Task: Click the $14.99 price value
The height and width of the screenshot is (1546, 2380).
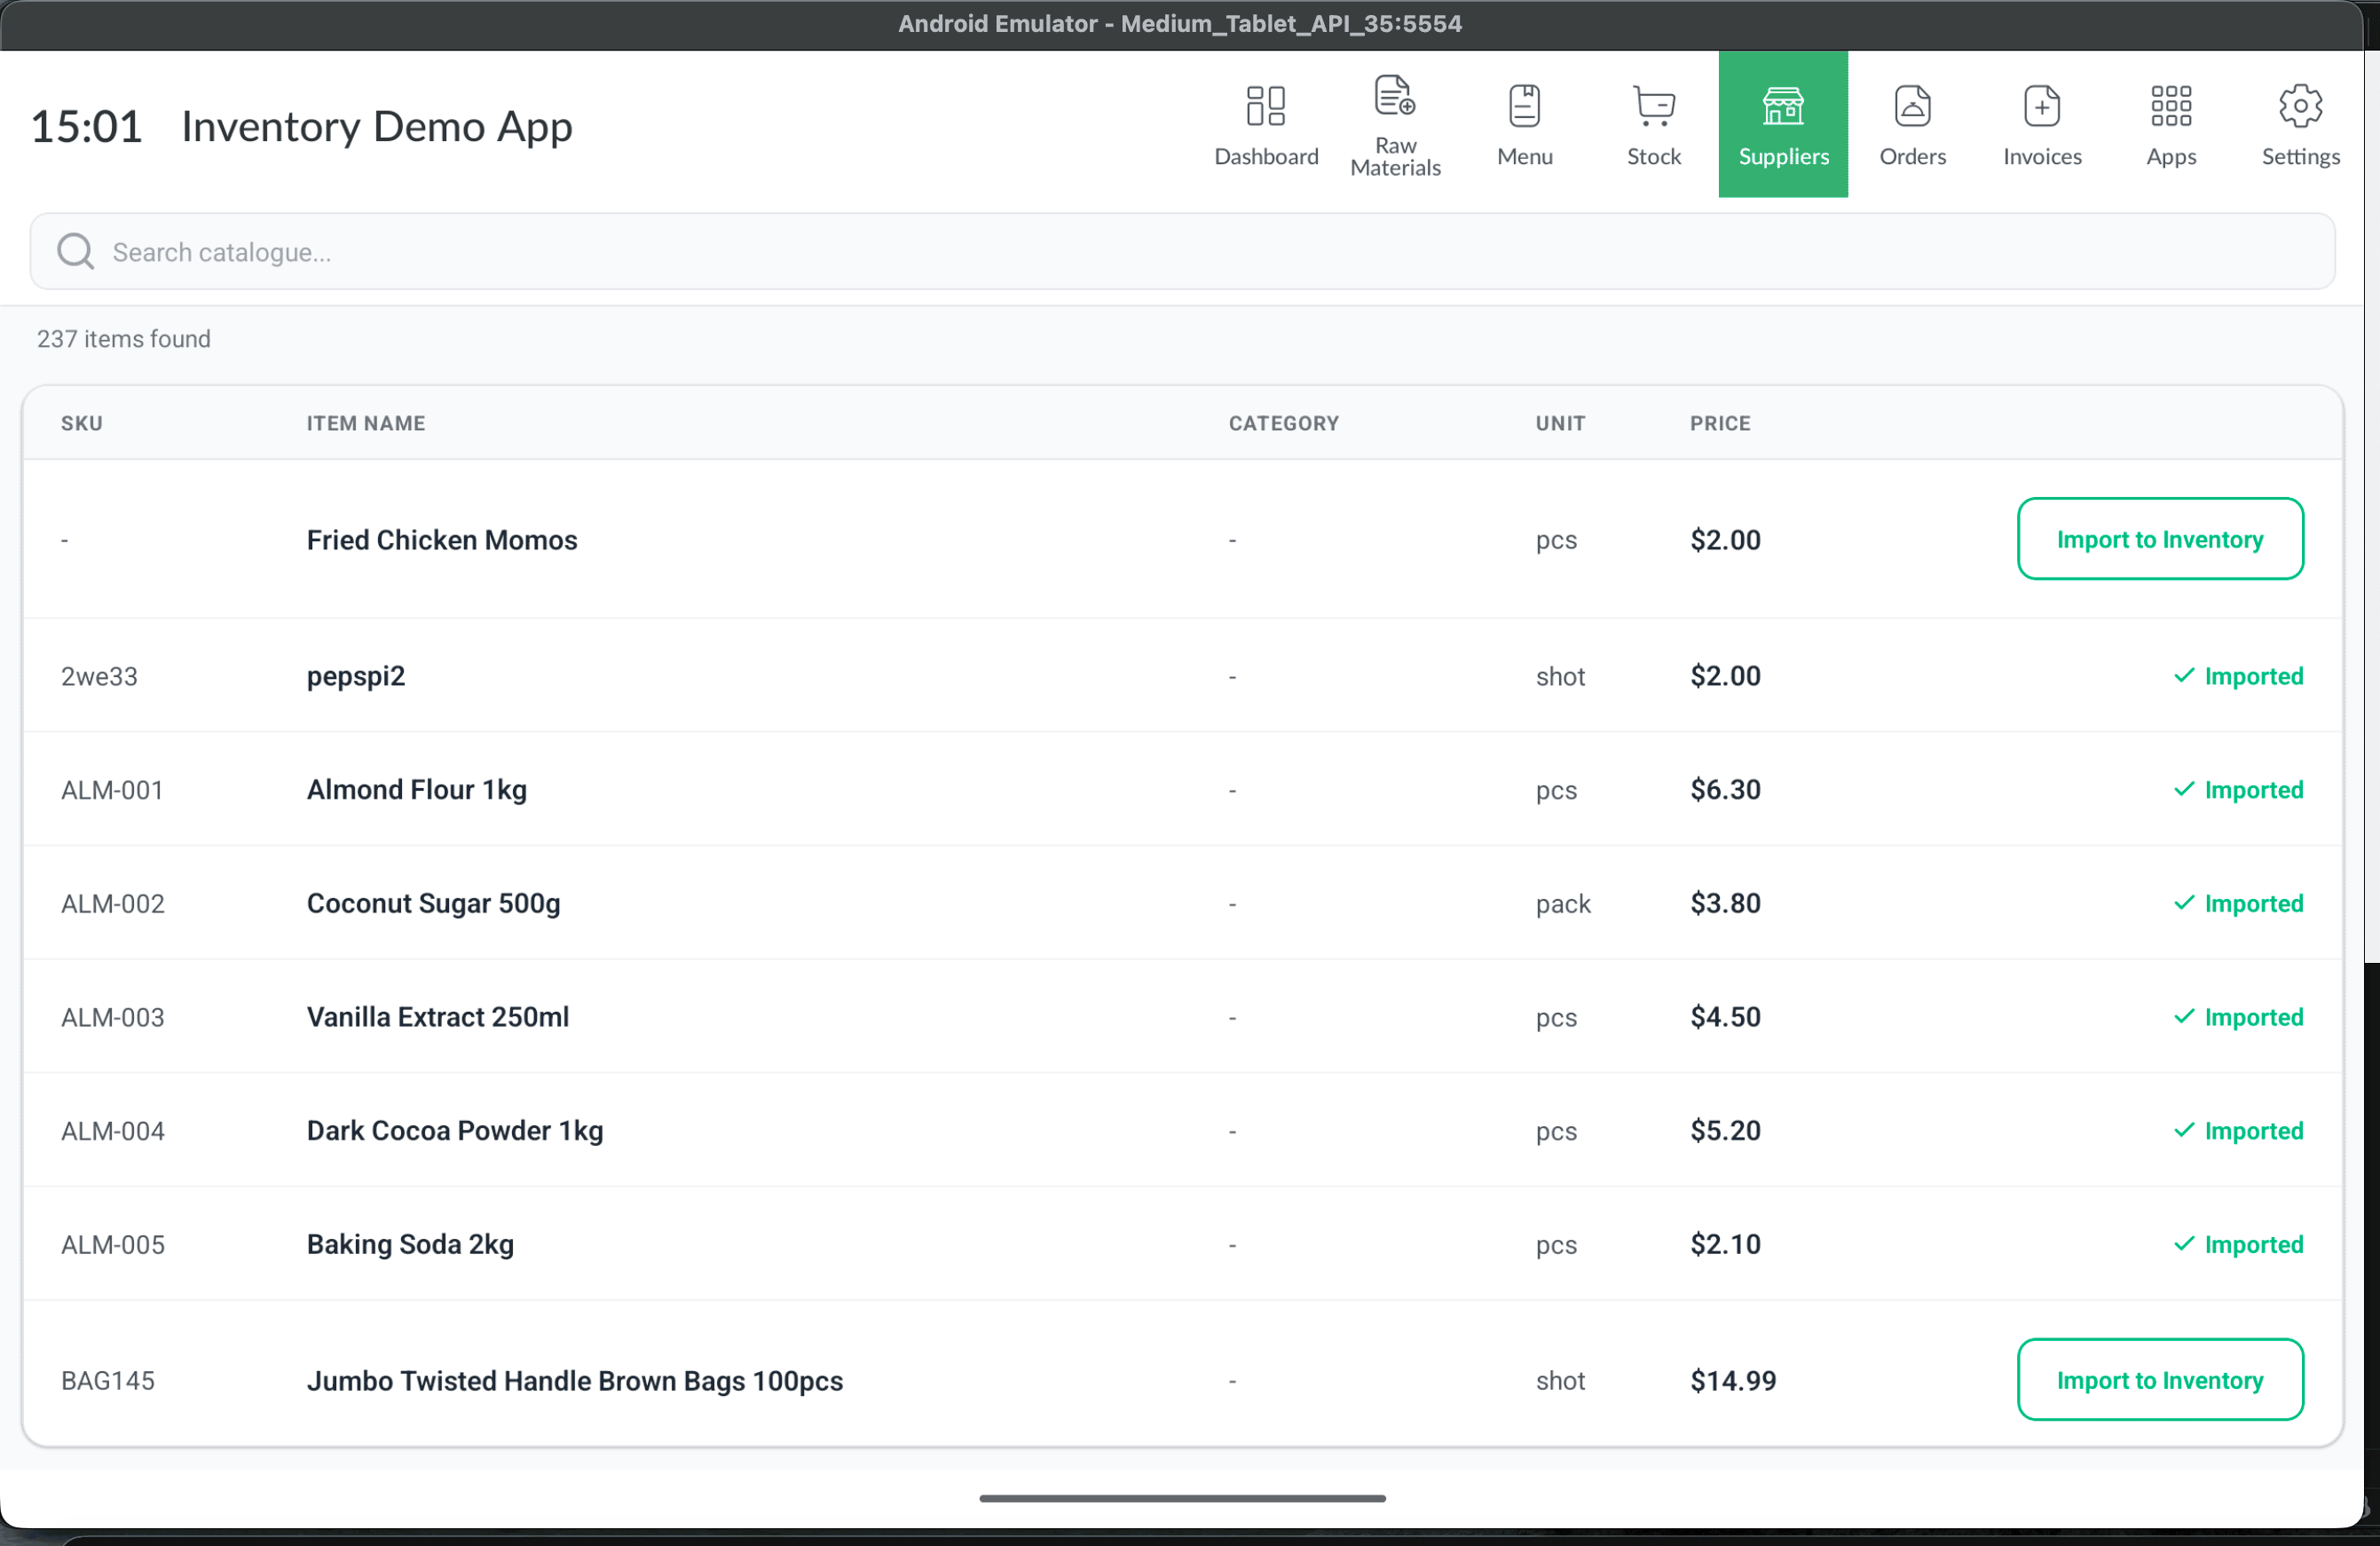Action: click(x=1733, y=1381)
